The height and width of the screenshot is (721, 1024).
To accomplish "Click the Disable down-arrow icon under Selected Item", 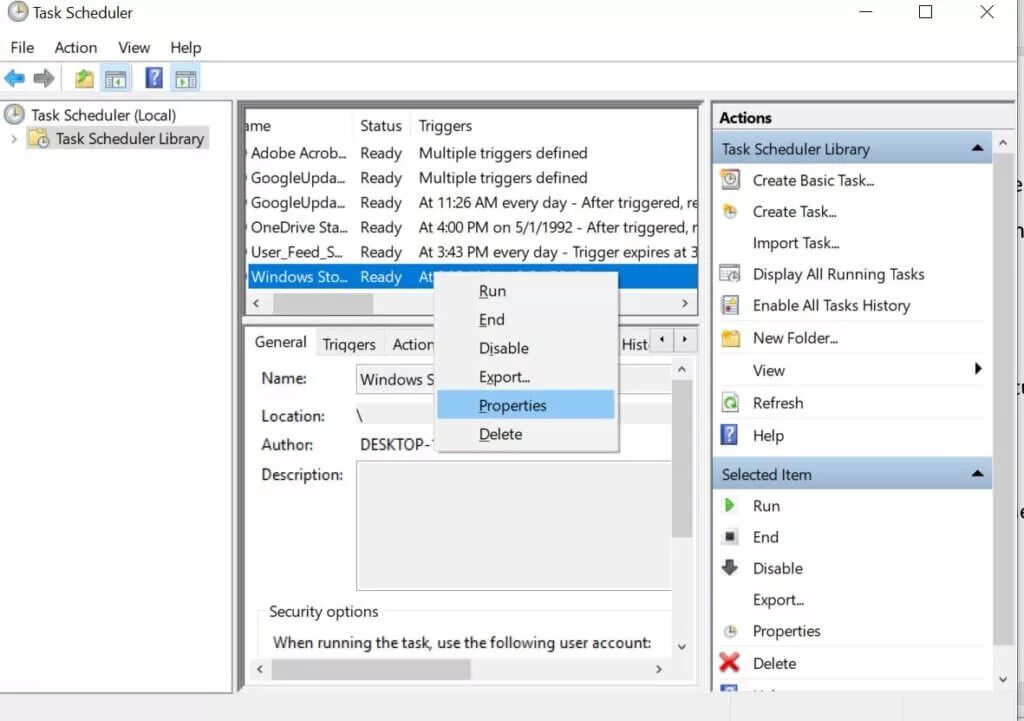I will pyautogui.click(x=729, y=567).
